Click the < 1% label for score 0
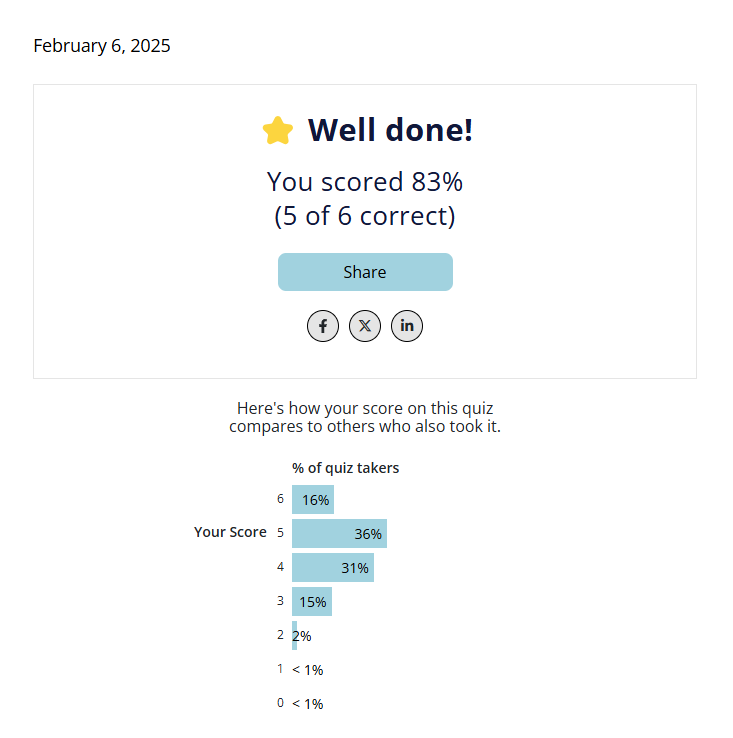Screen dimensions: 733x738 tap(308, 703)
